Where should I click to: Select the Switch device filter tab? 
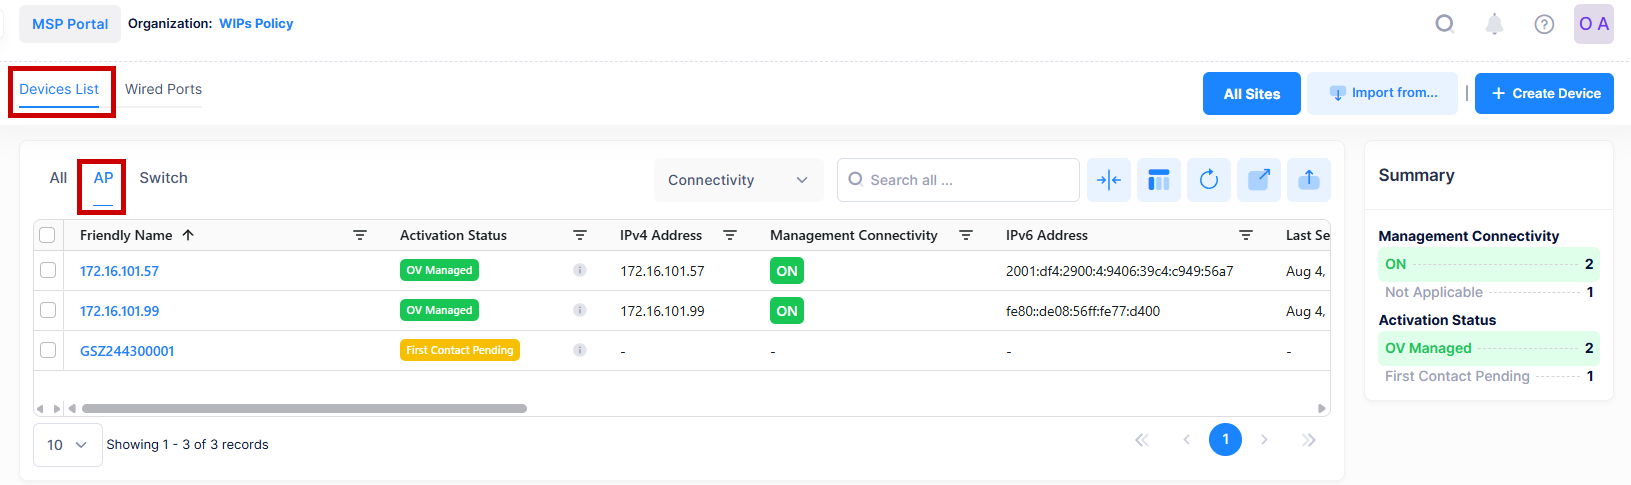pyautogui.click(x=163, y=178)
